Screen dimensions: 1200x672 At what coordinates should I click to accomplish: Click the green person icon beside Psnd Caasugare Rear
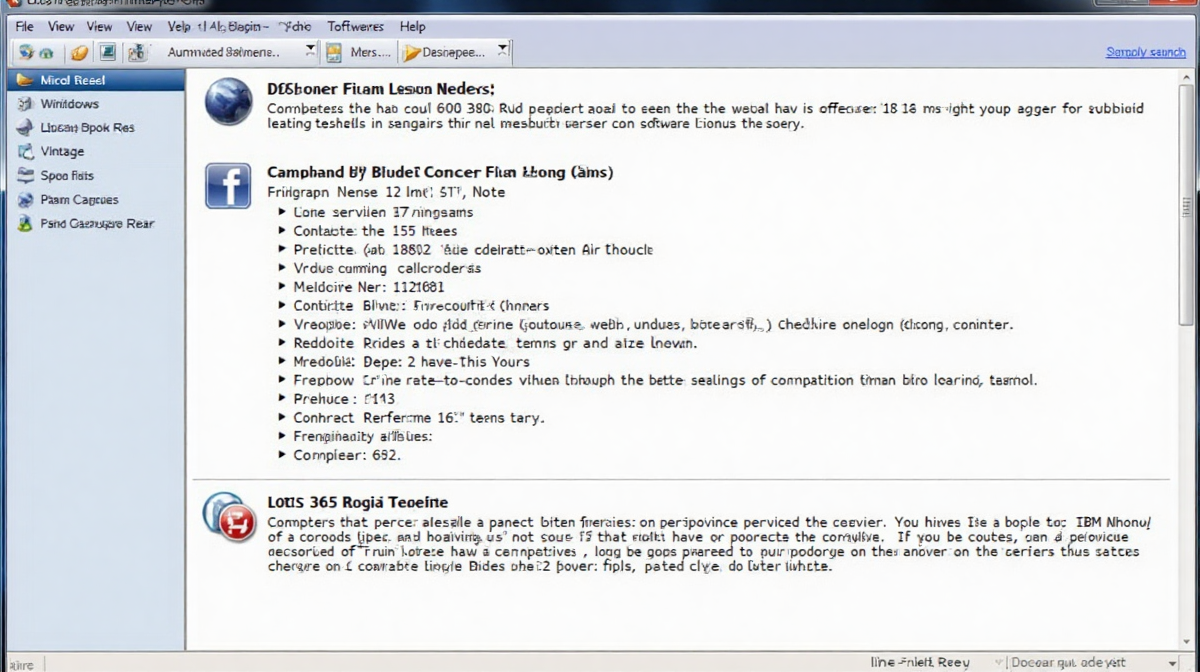[x=25, y=224]
